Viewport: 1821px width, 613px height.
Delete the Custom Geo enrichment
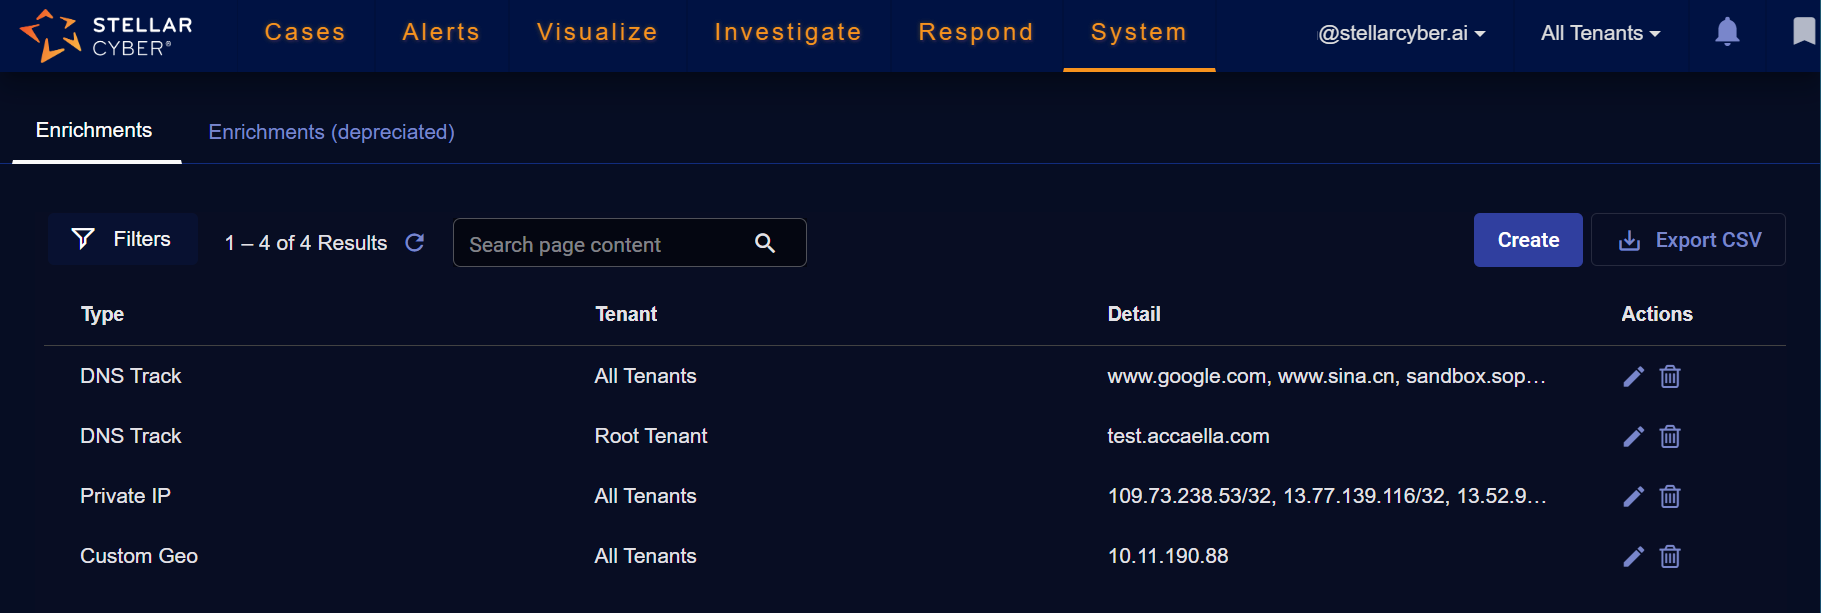pos(1670,557)
